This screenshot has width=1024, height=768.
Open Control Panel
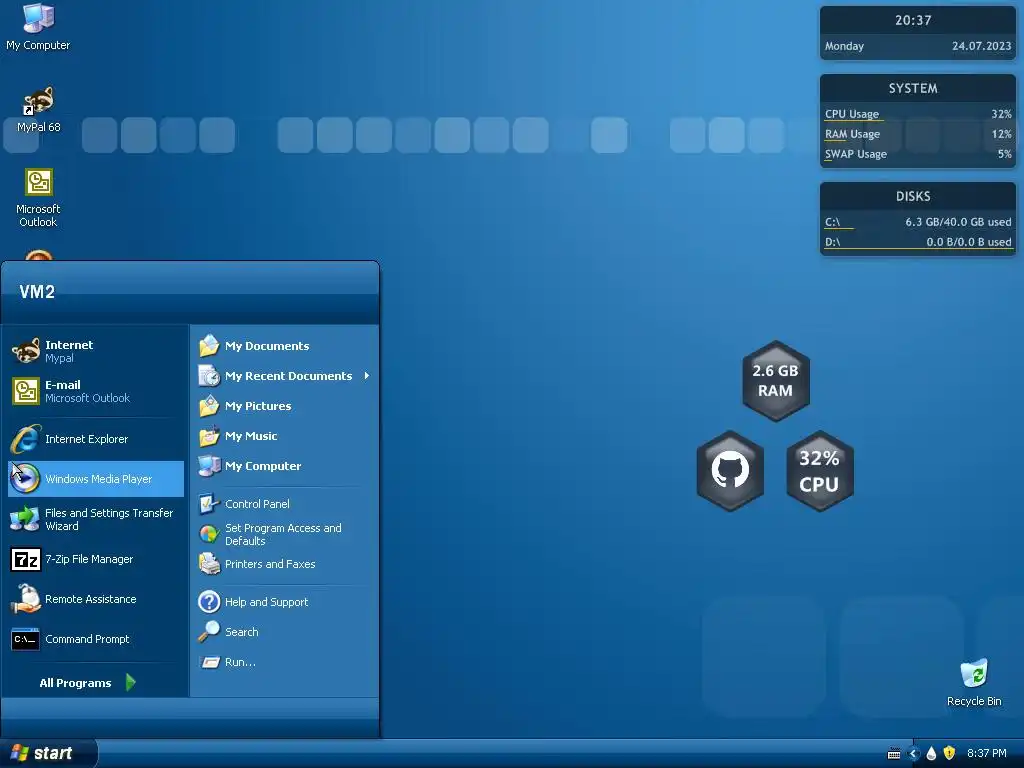[x=284, y=504]
